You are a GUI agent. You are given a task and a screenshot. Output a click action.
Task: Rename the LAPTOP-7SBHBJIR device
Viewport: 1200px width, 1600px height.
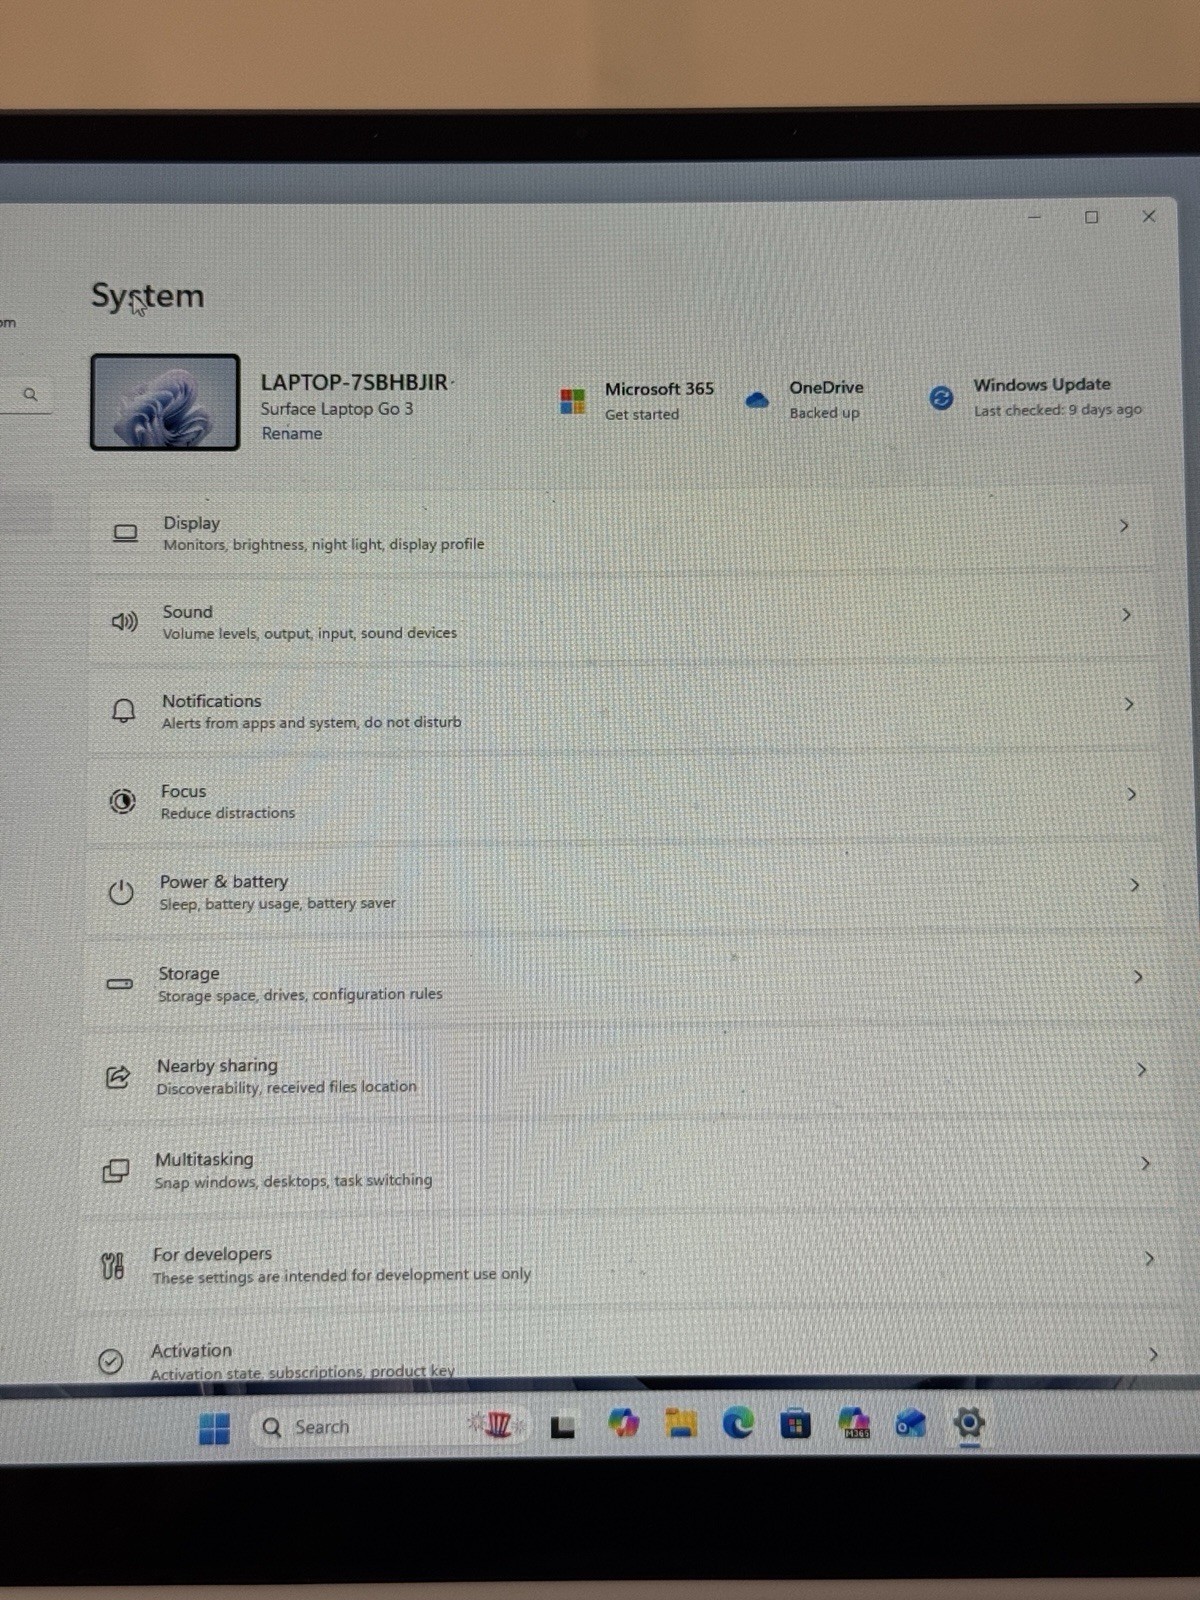pos(292,433)
